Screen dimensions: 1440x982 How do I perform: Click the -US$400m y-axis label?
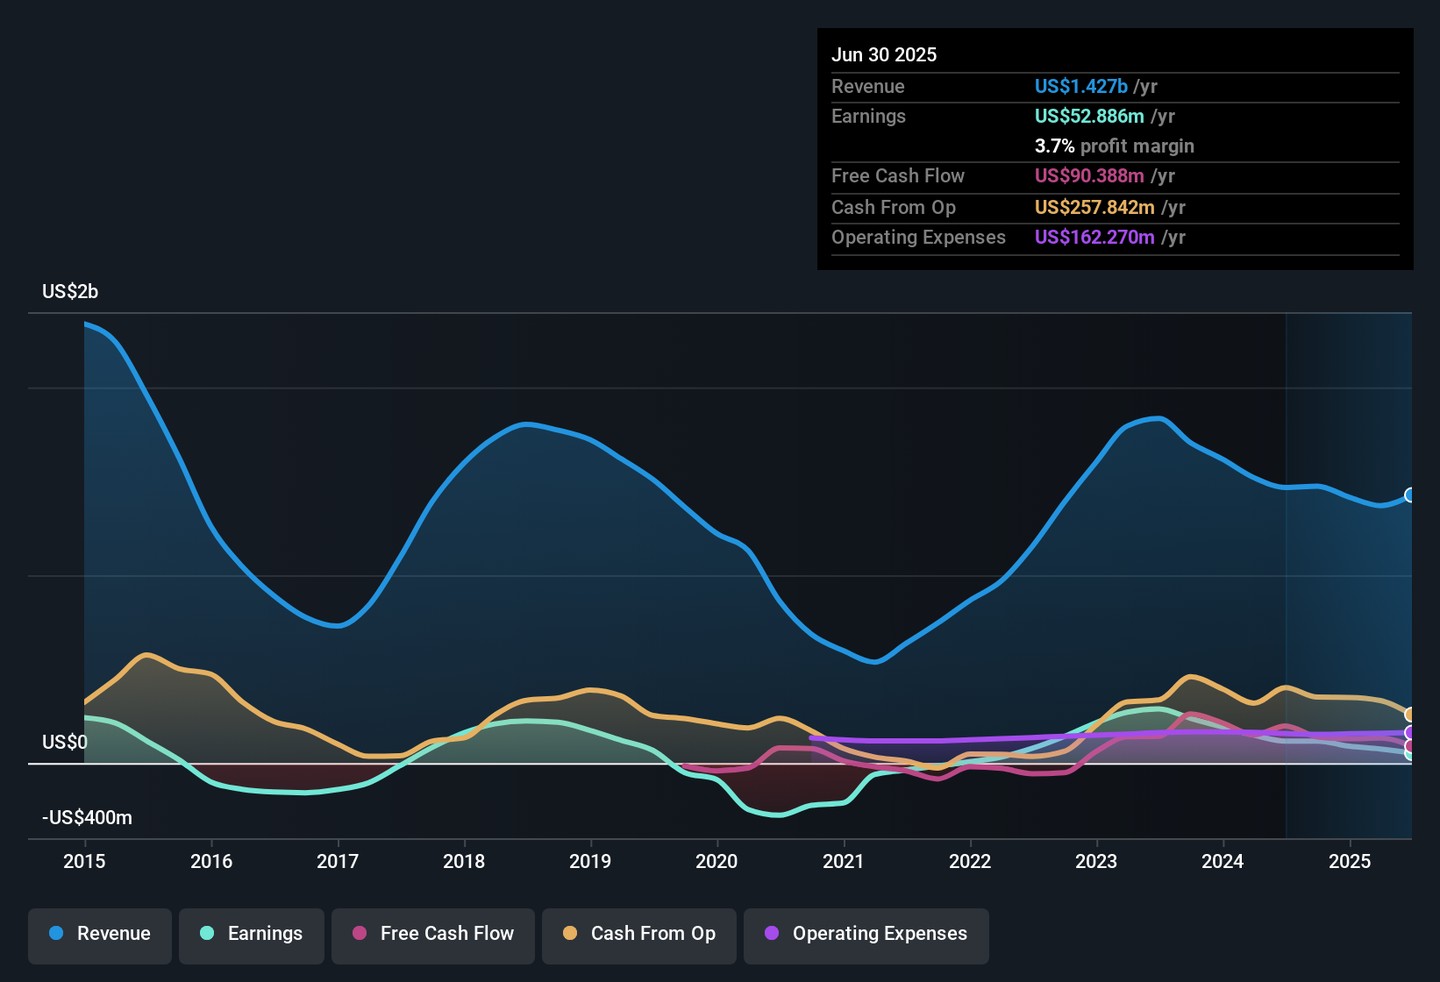87,818
